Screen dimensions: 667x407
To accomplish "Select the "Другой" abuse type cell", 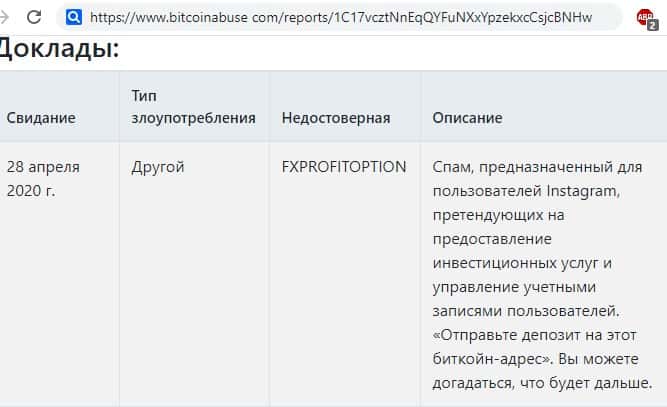I will [158, 167].
